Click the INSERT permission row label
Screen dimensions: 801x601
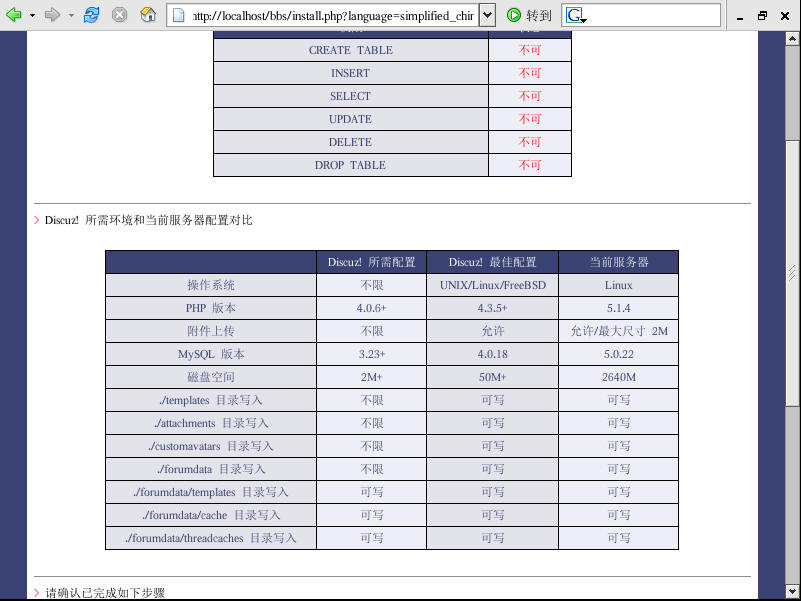350,73
